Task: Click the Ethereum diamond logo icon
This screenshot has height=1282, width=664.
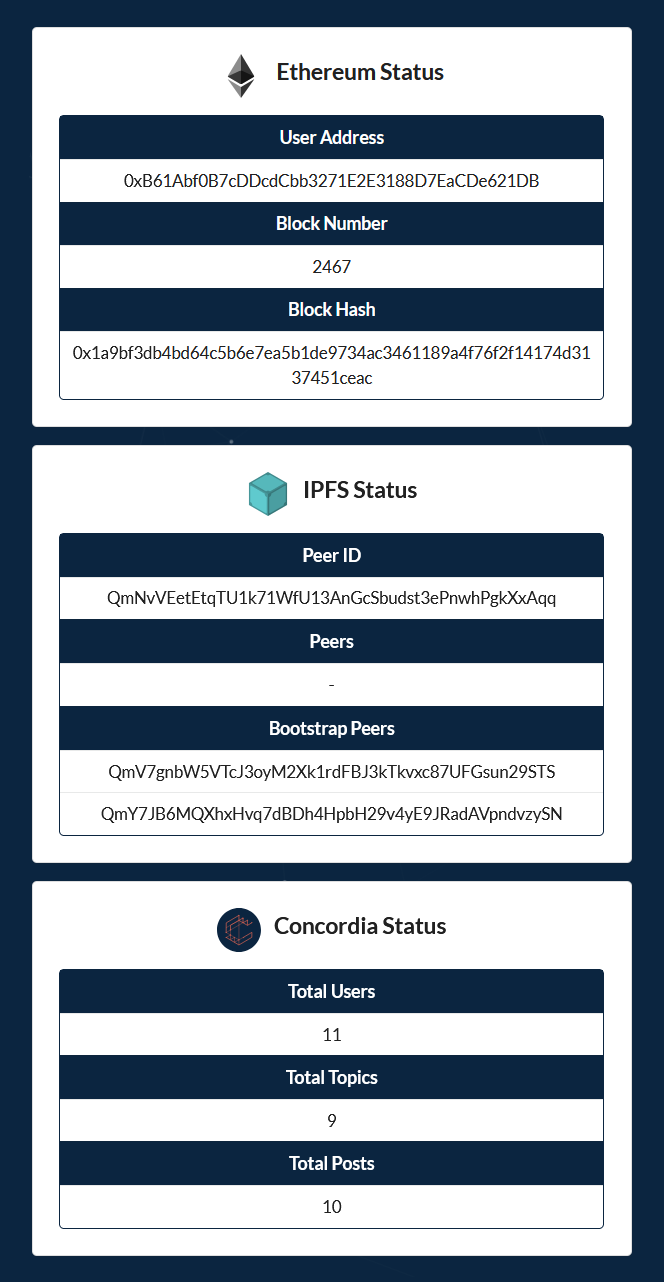Action: click(x=240, y=75)
